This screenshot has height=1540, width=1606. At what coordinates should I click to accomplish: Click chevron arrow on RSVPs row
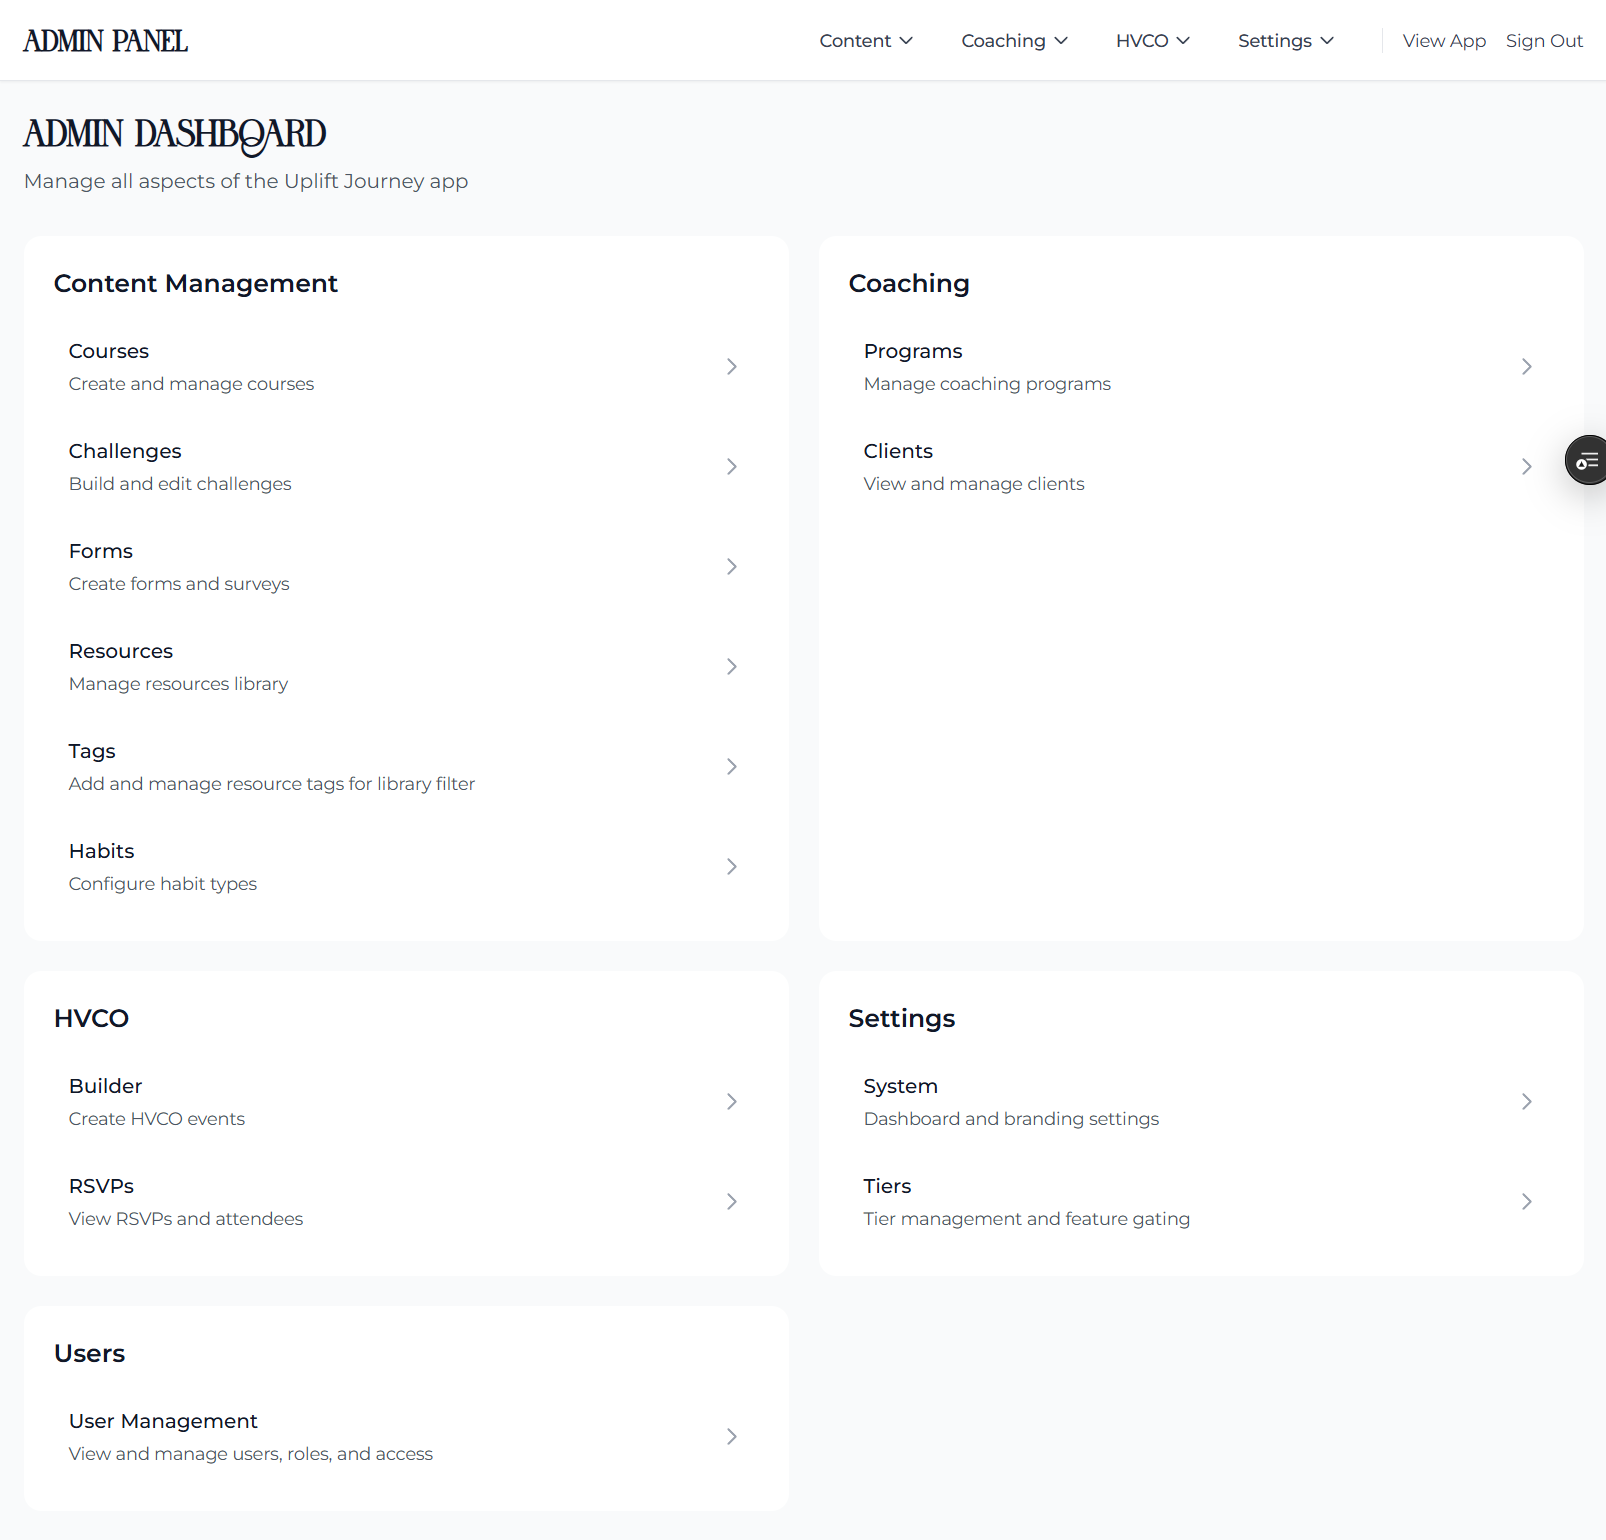point(732,1202)
